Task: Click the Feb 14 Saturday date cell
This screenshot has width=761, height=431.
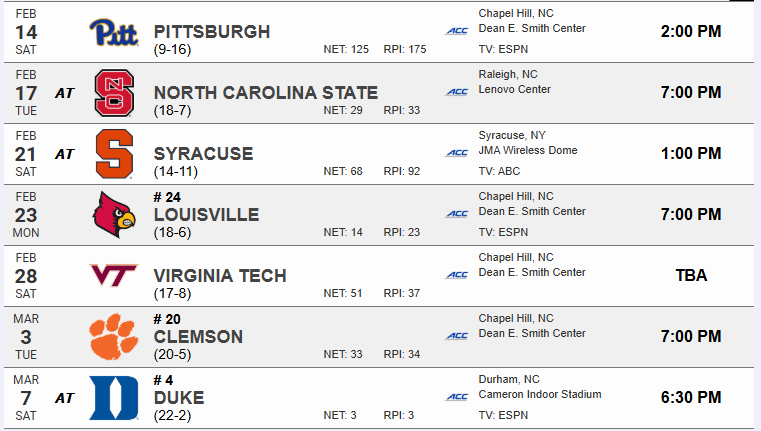Action: (26, 32)
